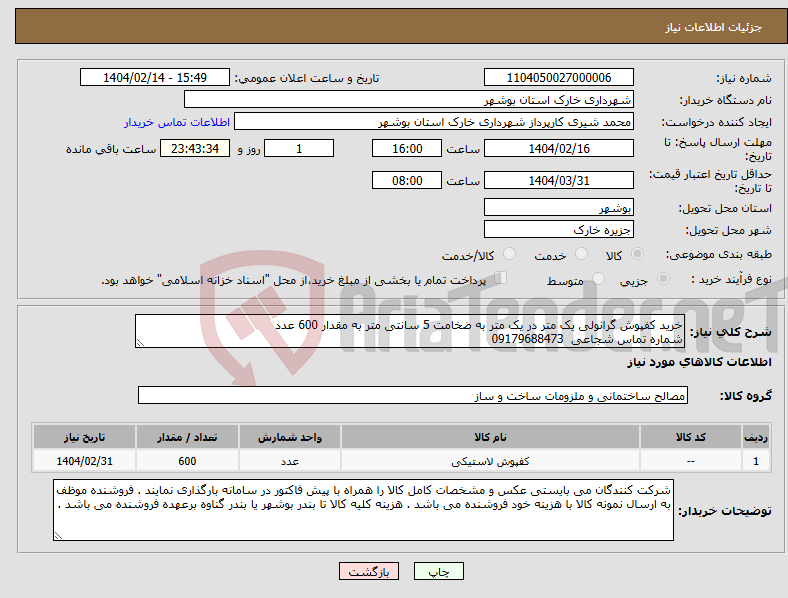Viewport: 788px width, 598px height.
Task: Click the استان محل تحویل label
Action: coord(725,208)
